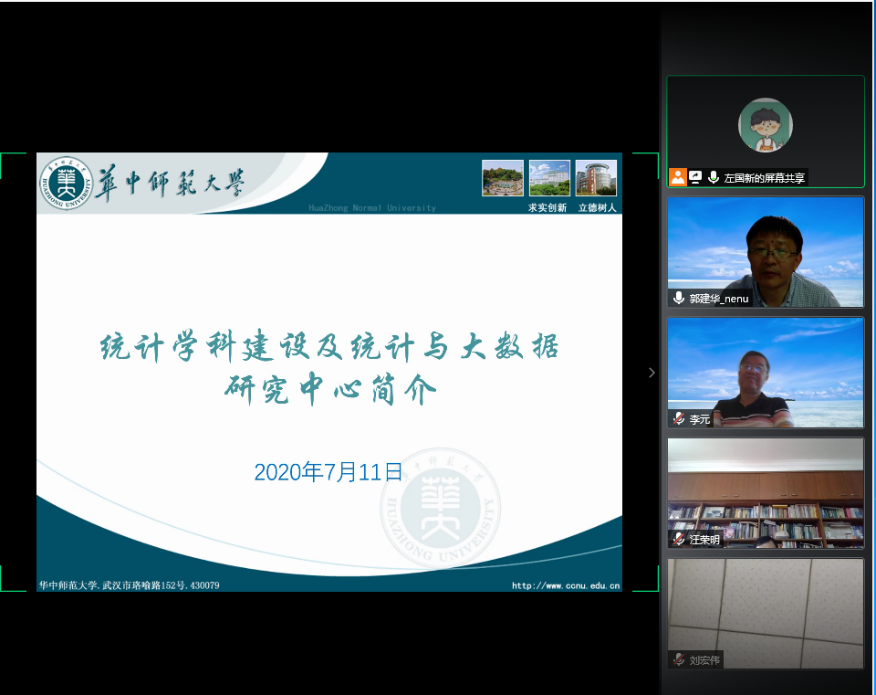Click the screen-share icon beside 左国新

[695, 177]
